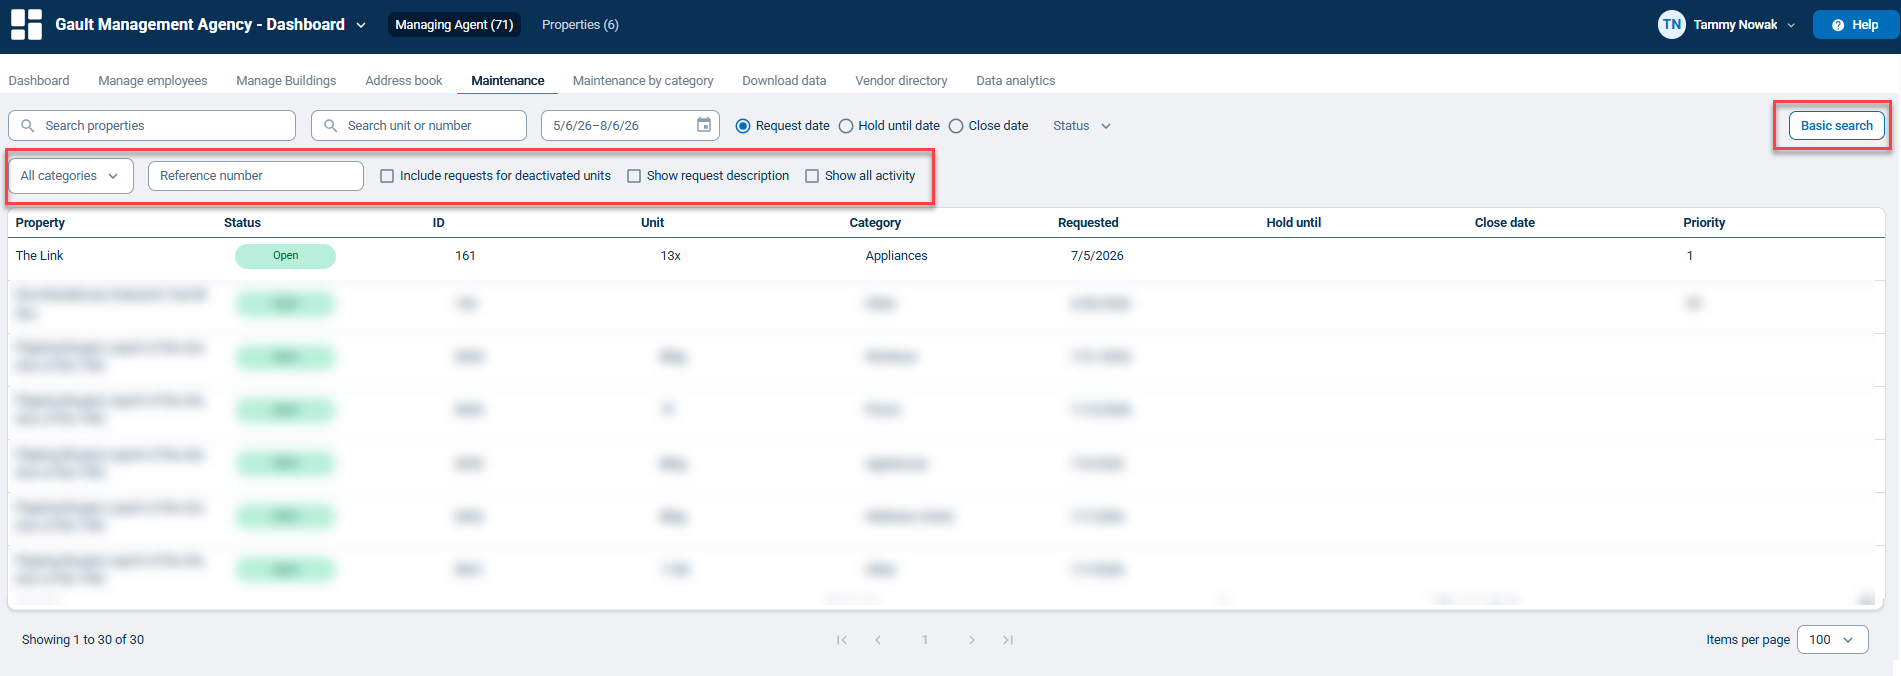1901x676 pixels.
Task: Open the All categories dropdown
Action: 70,176
